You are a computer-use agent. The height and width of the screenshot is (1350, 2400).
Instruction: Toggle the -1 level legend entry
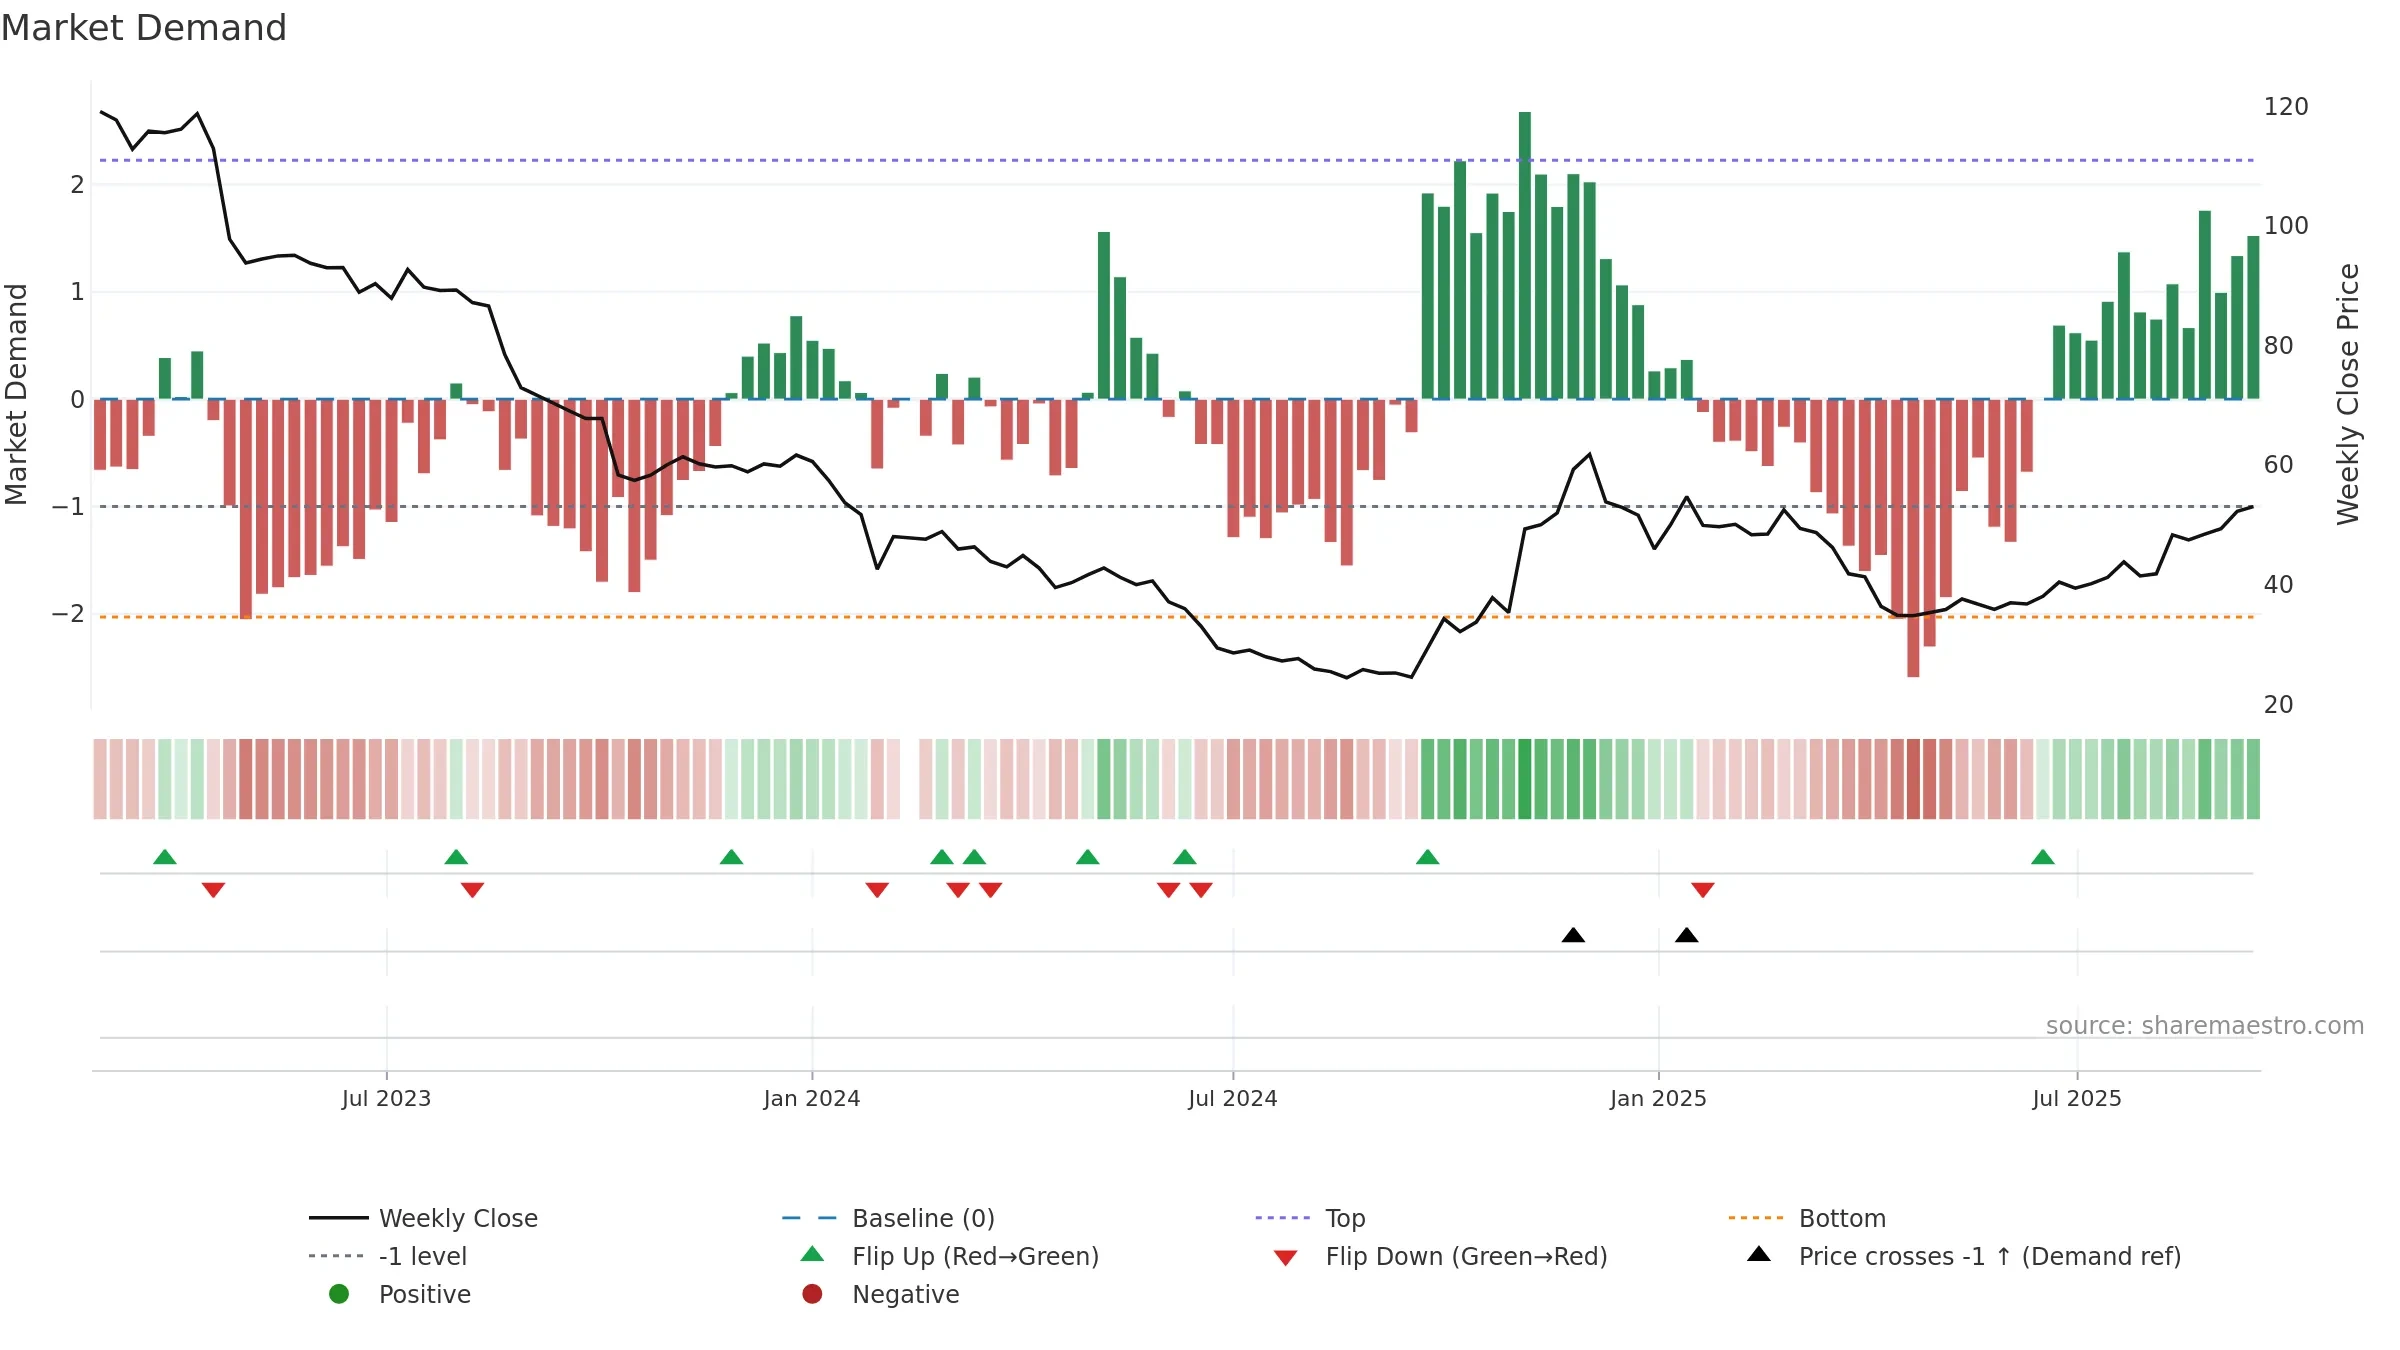[x=388, y=1256]
